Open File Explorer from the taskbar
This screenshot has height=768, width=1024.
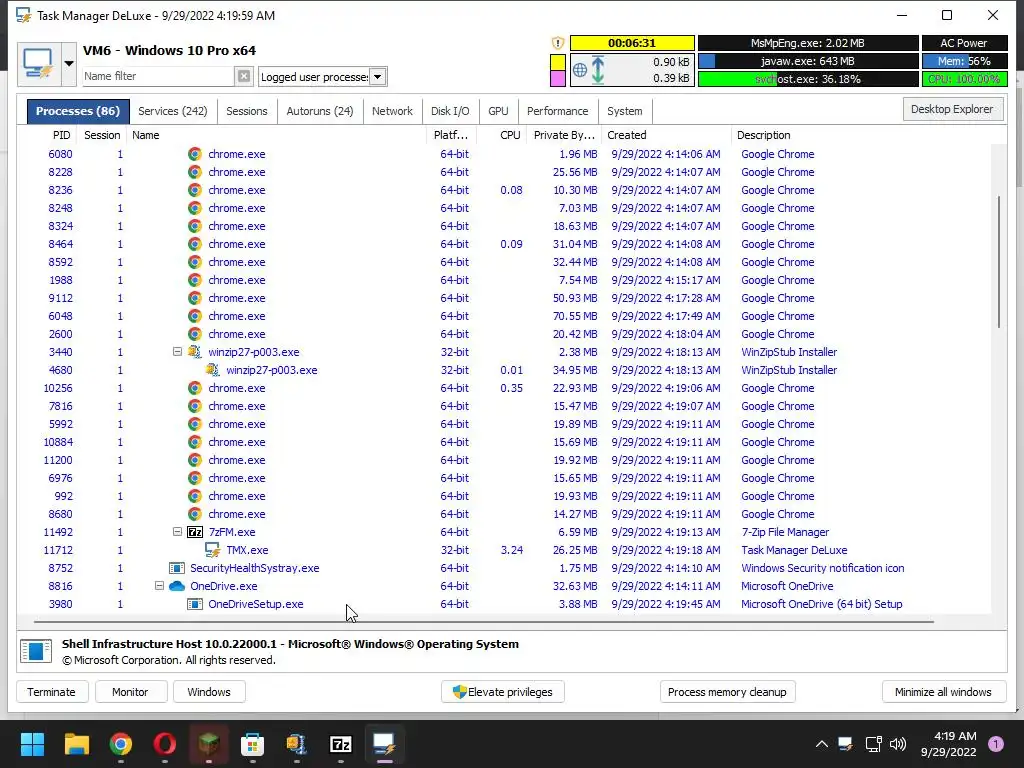[76, 744]
